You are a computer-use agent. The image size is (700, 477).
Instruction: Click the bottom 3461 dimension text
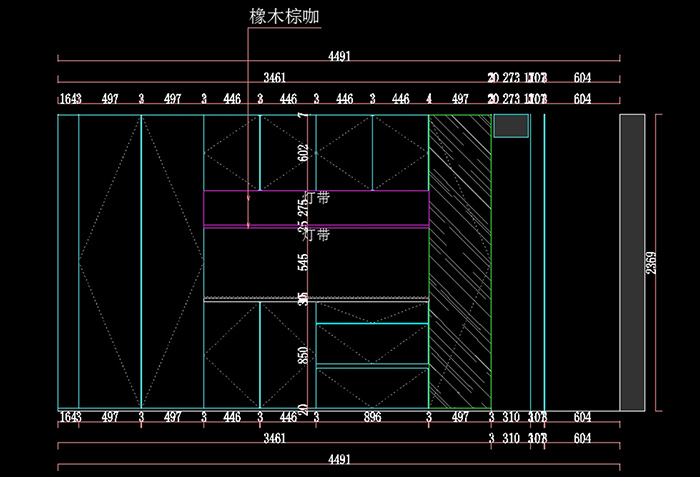(x=274, y=438)
